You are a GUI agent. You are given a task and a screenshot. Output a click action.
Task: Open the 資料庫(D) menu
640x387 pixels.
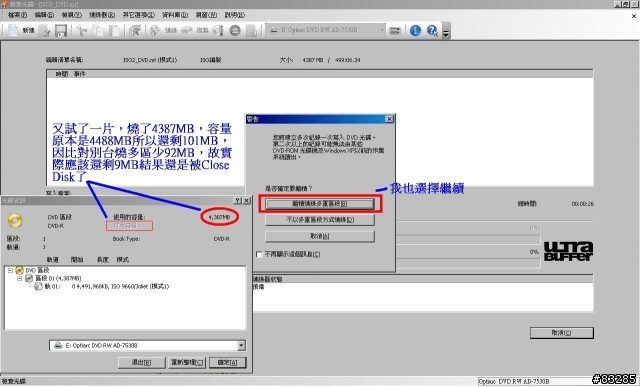coord(175,15)
